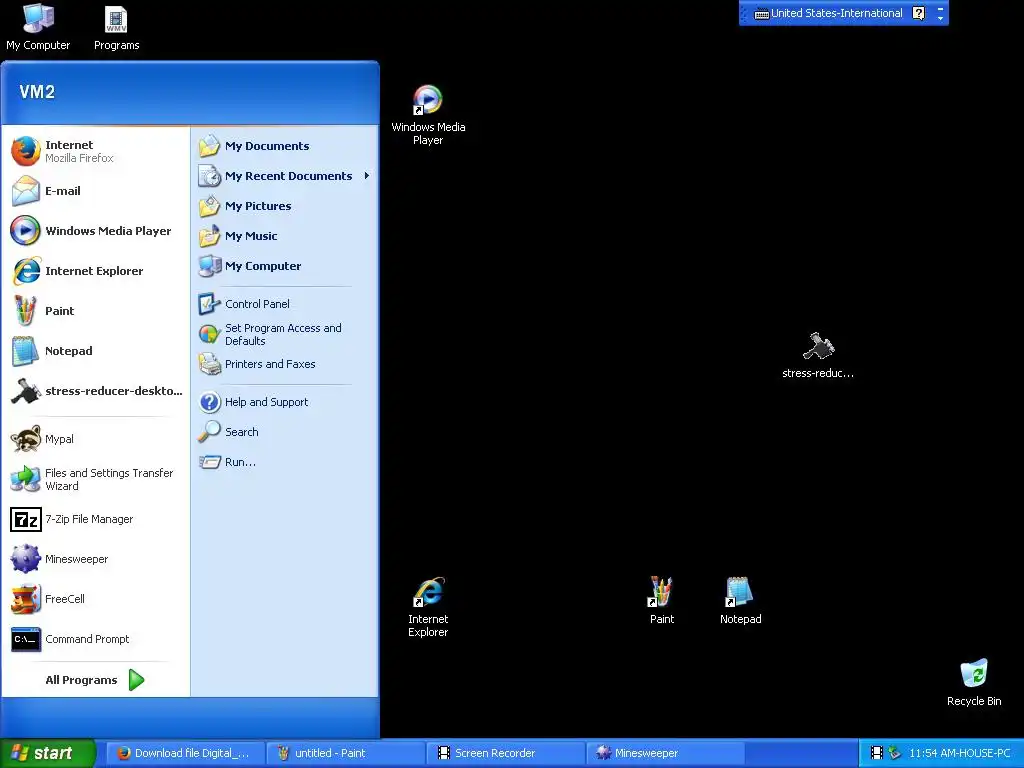
Task: Select stress-reduc... desktop icon
Action: click(818, 356)
